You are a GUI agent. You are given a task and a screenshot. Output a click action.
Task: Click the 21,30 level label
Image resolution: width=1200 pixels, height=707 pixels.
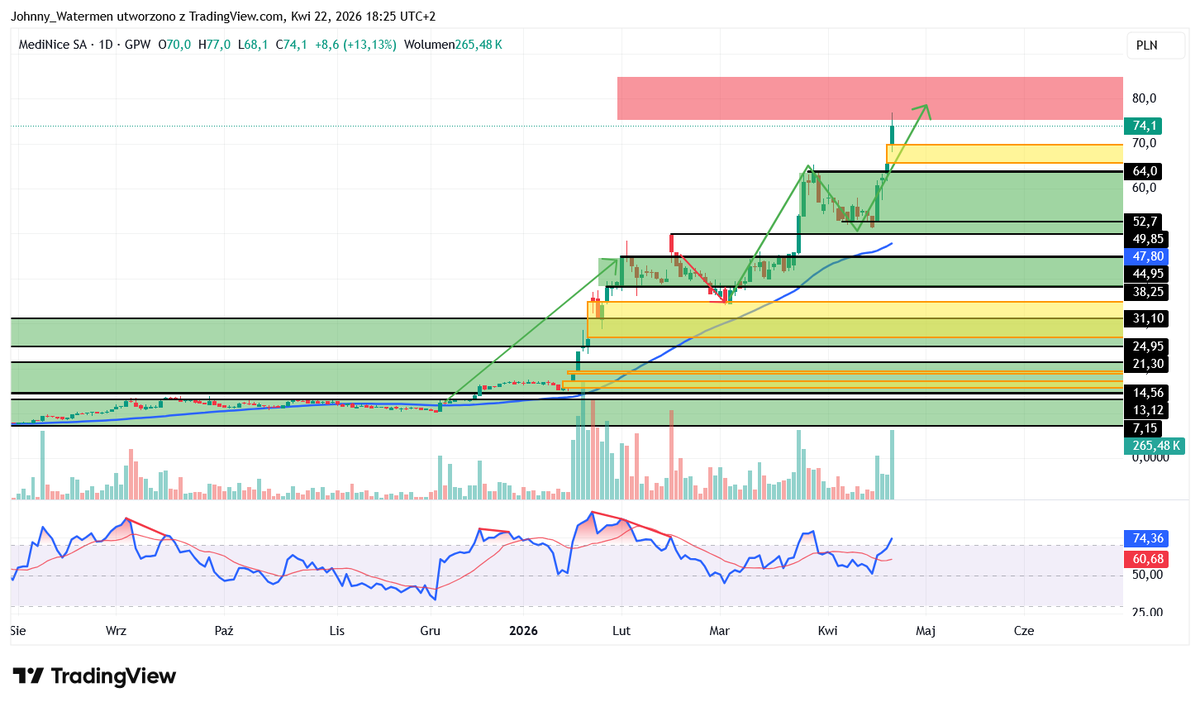click(1148, 364)
